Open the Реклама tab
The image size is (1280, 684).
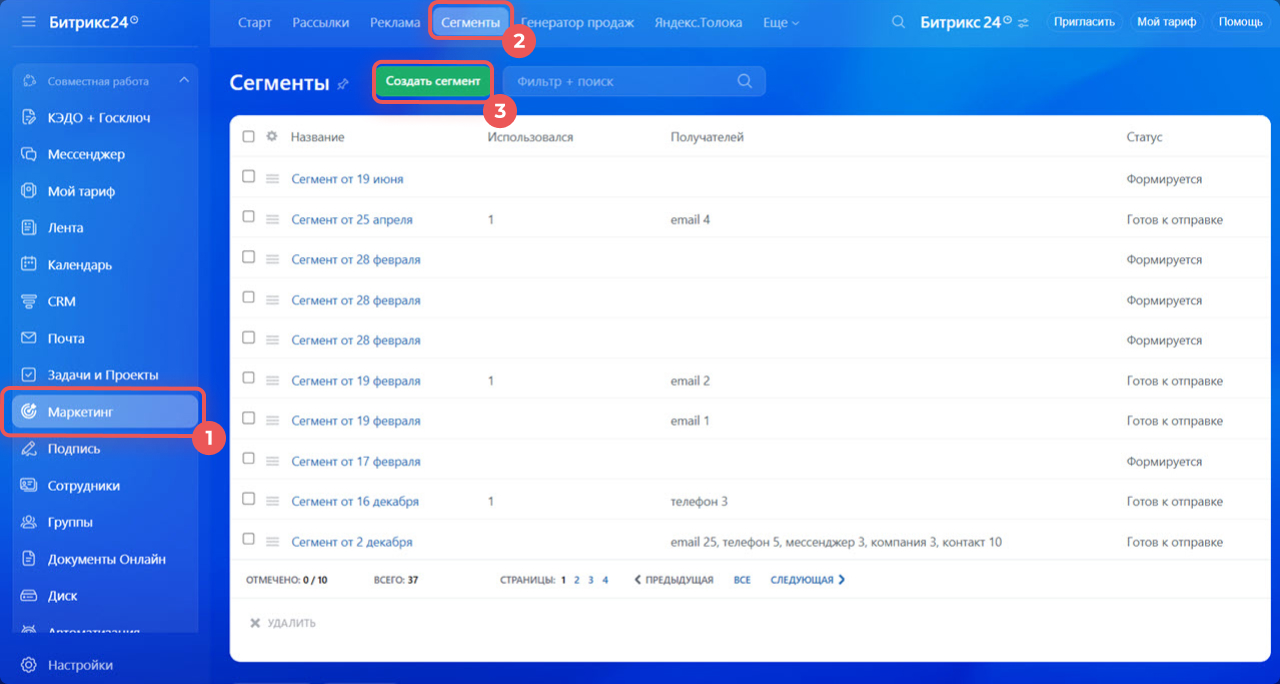click(395, 22)
